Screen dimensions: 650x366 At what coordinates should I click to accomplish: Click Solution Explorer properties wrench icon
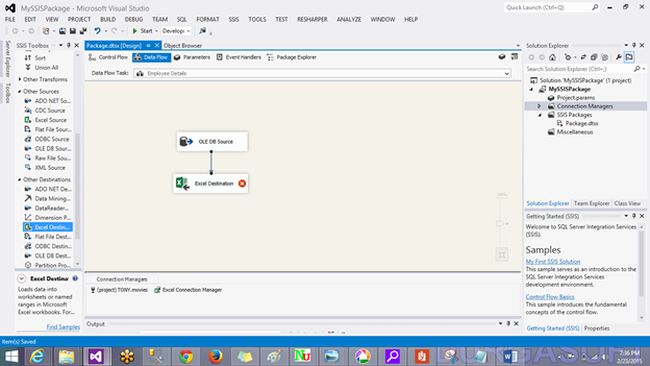point(618,57)
